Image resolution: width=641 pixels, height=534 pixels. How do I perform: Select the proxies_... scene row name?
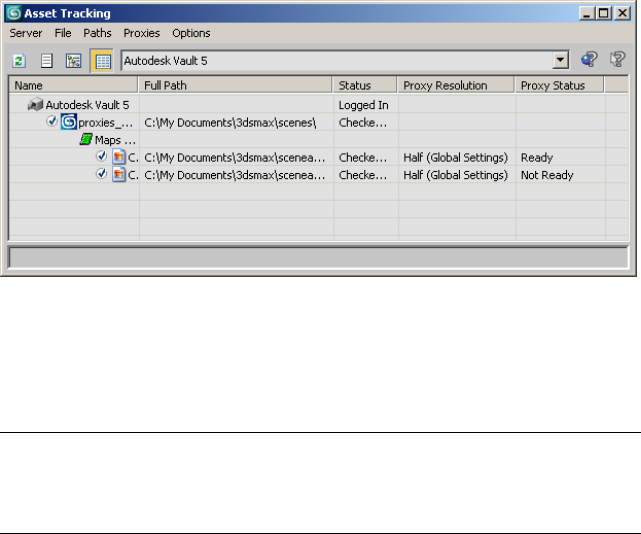[105, 123]
